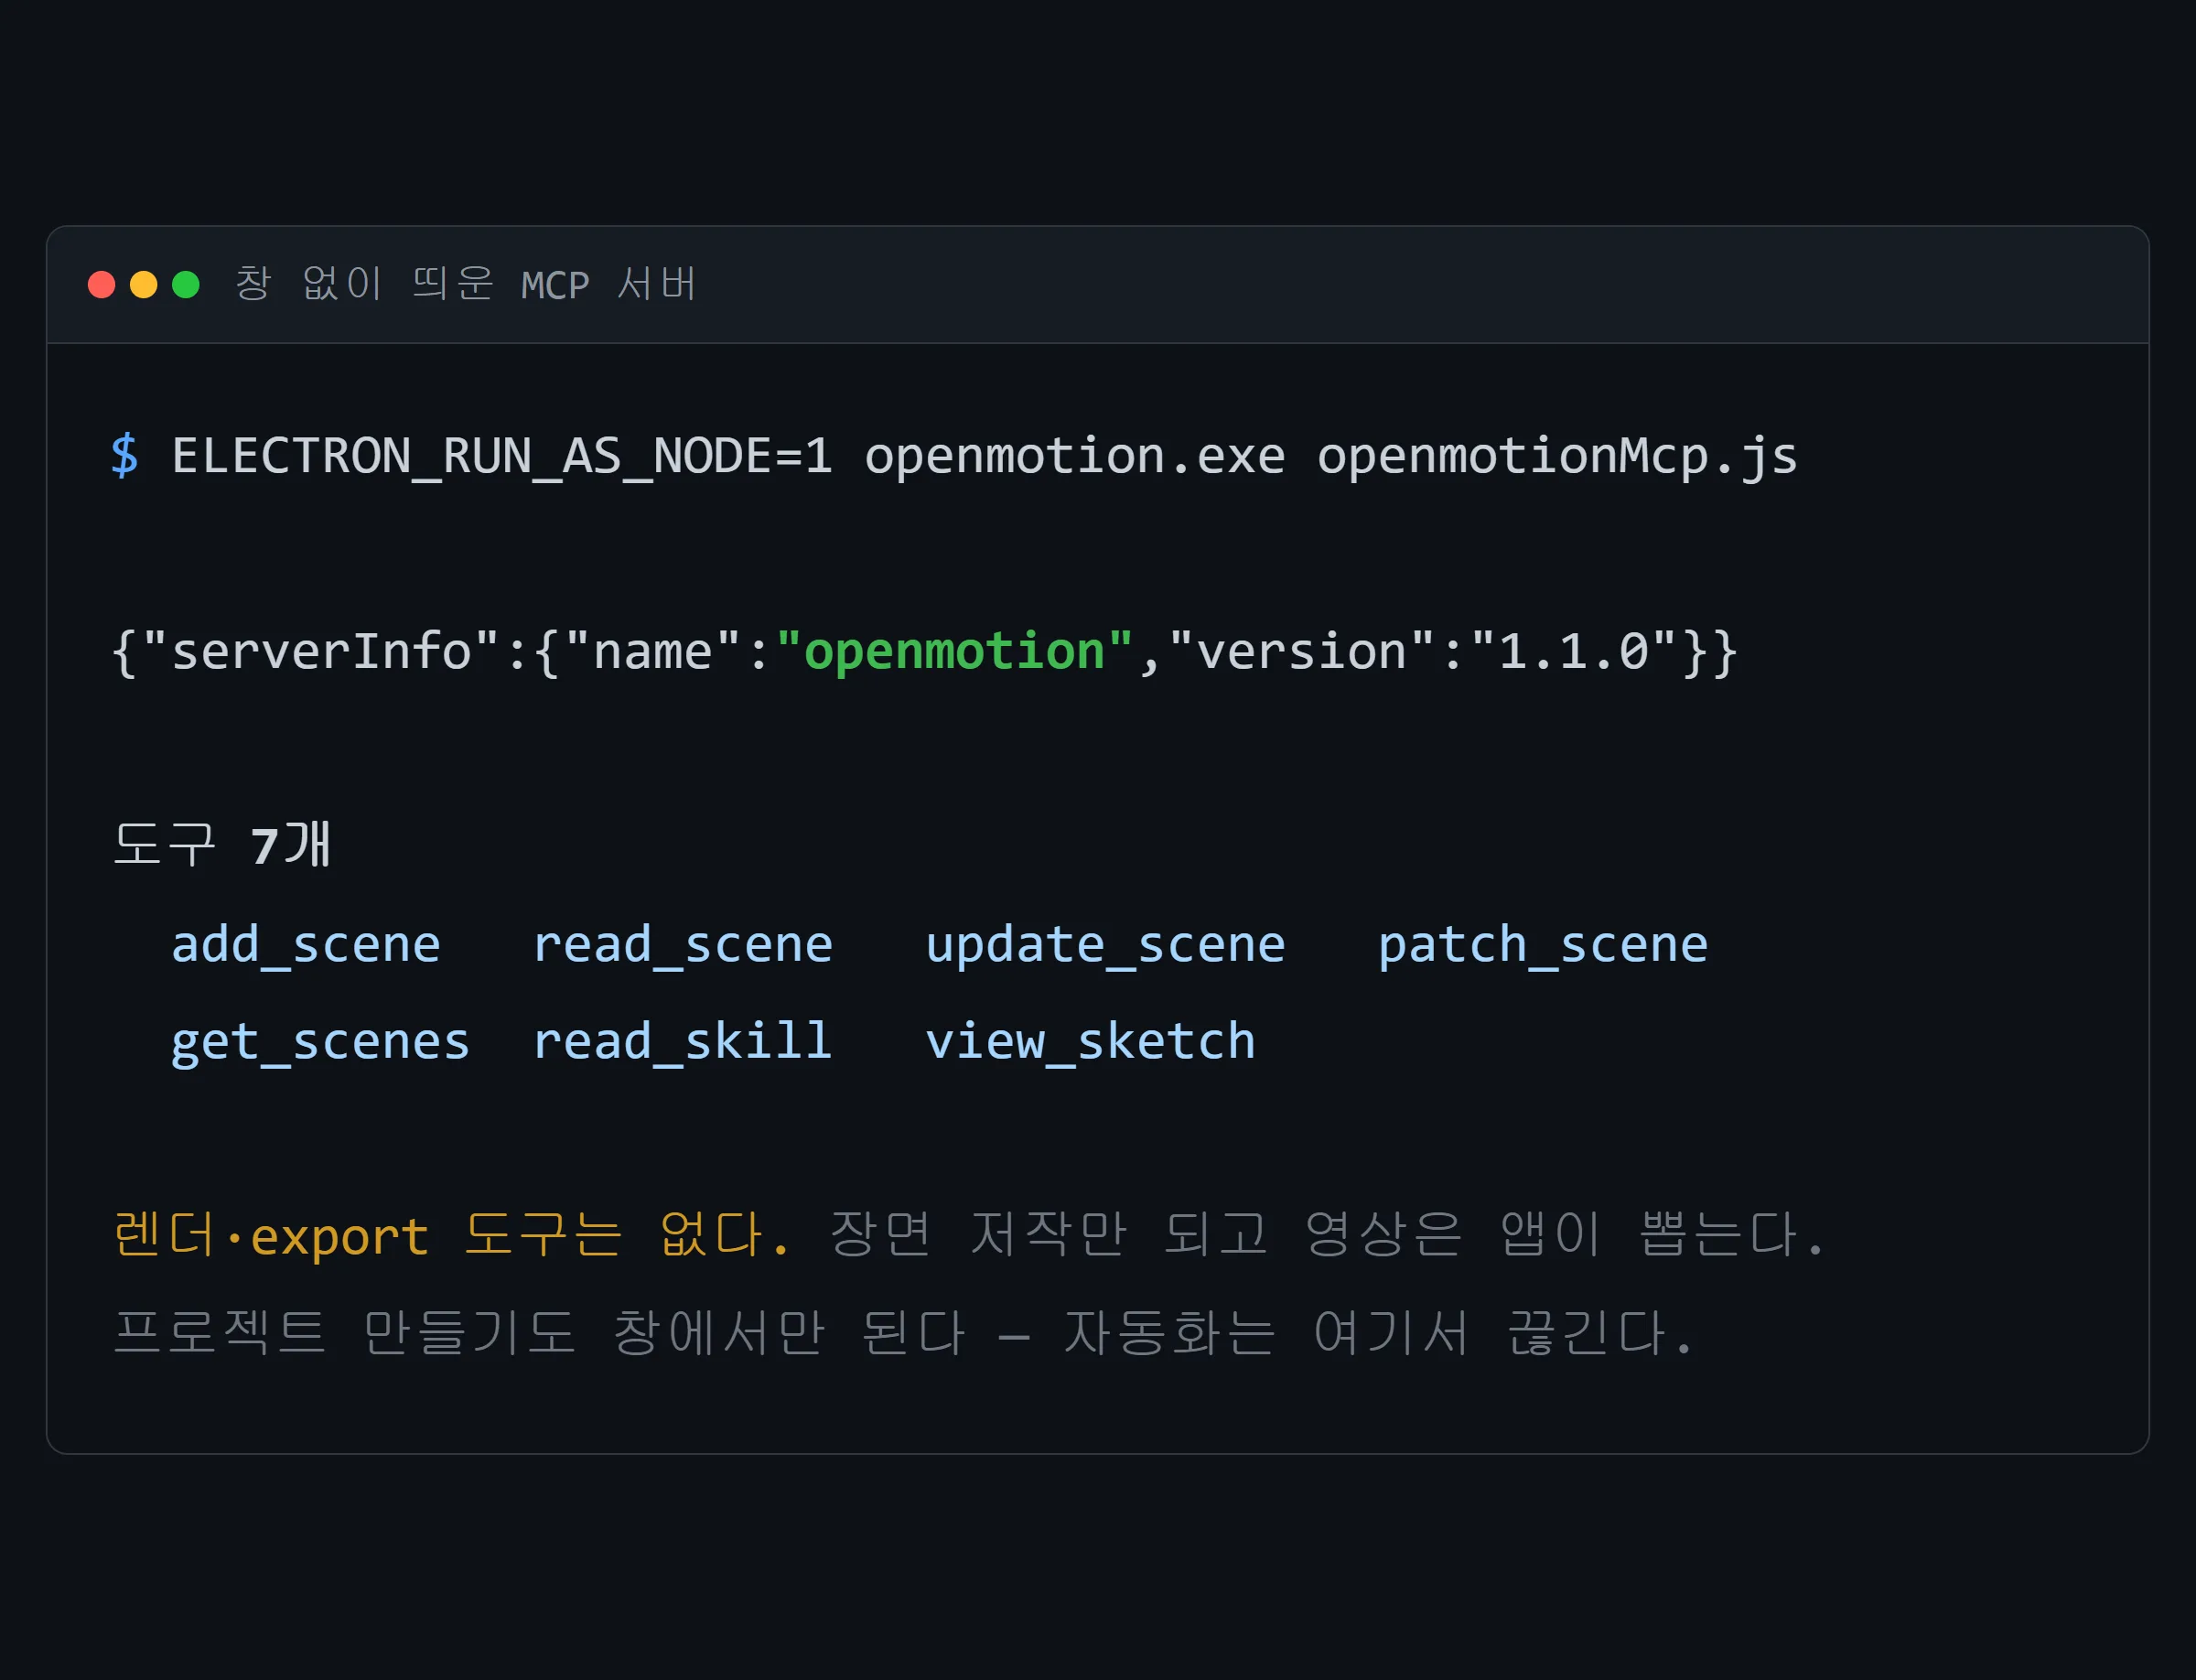Click openmotion.exe in the command line
The height and width of the screenshot is (1680, 2196).
1075,457
